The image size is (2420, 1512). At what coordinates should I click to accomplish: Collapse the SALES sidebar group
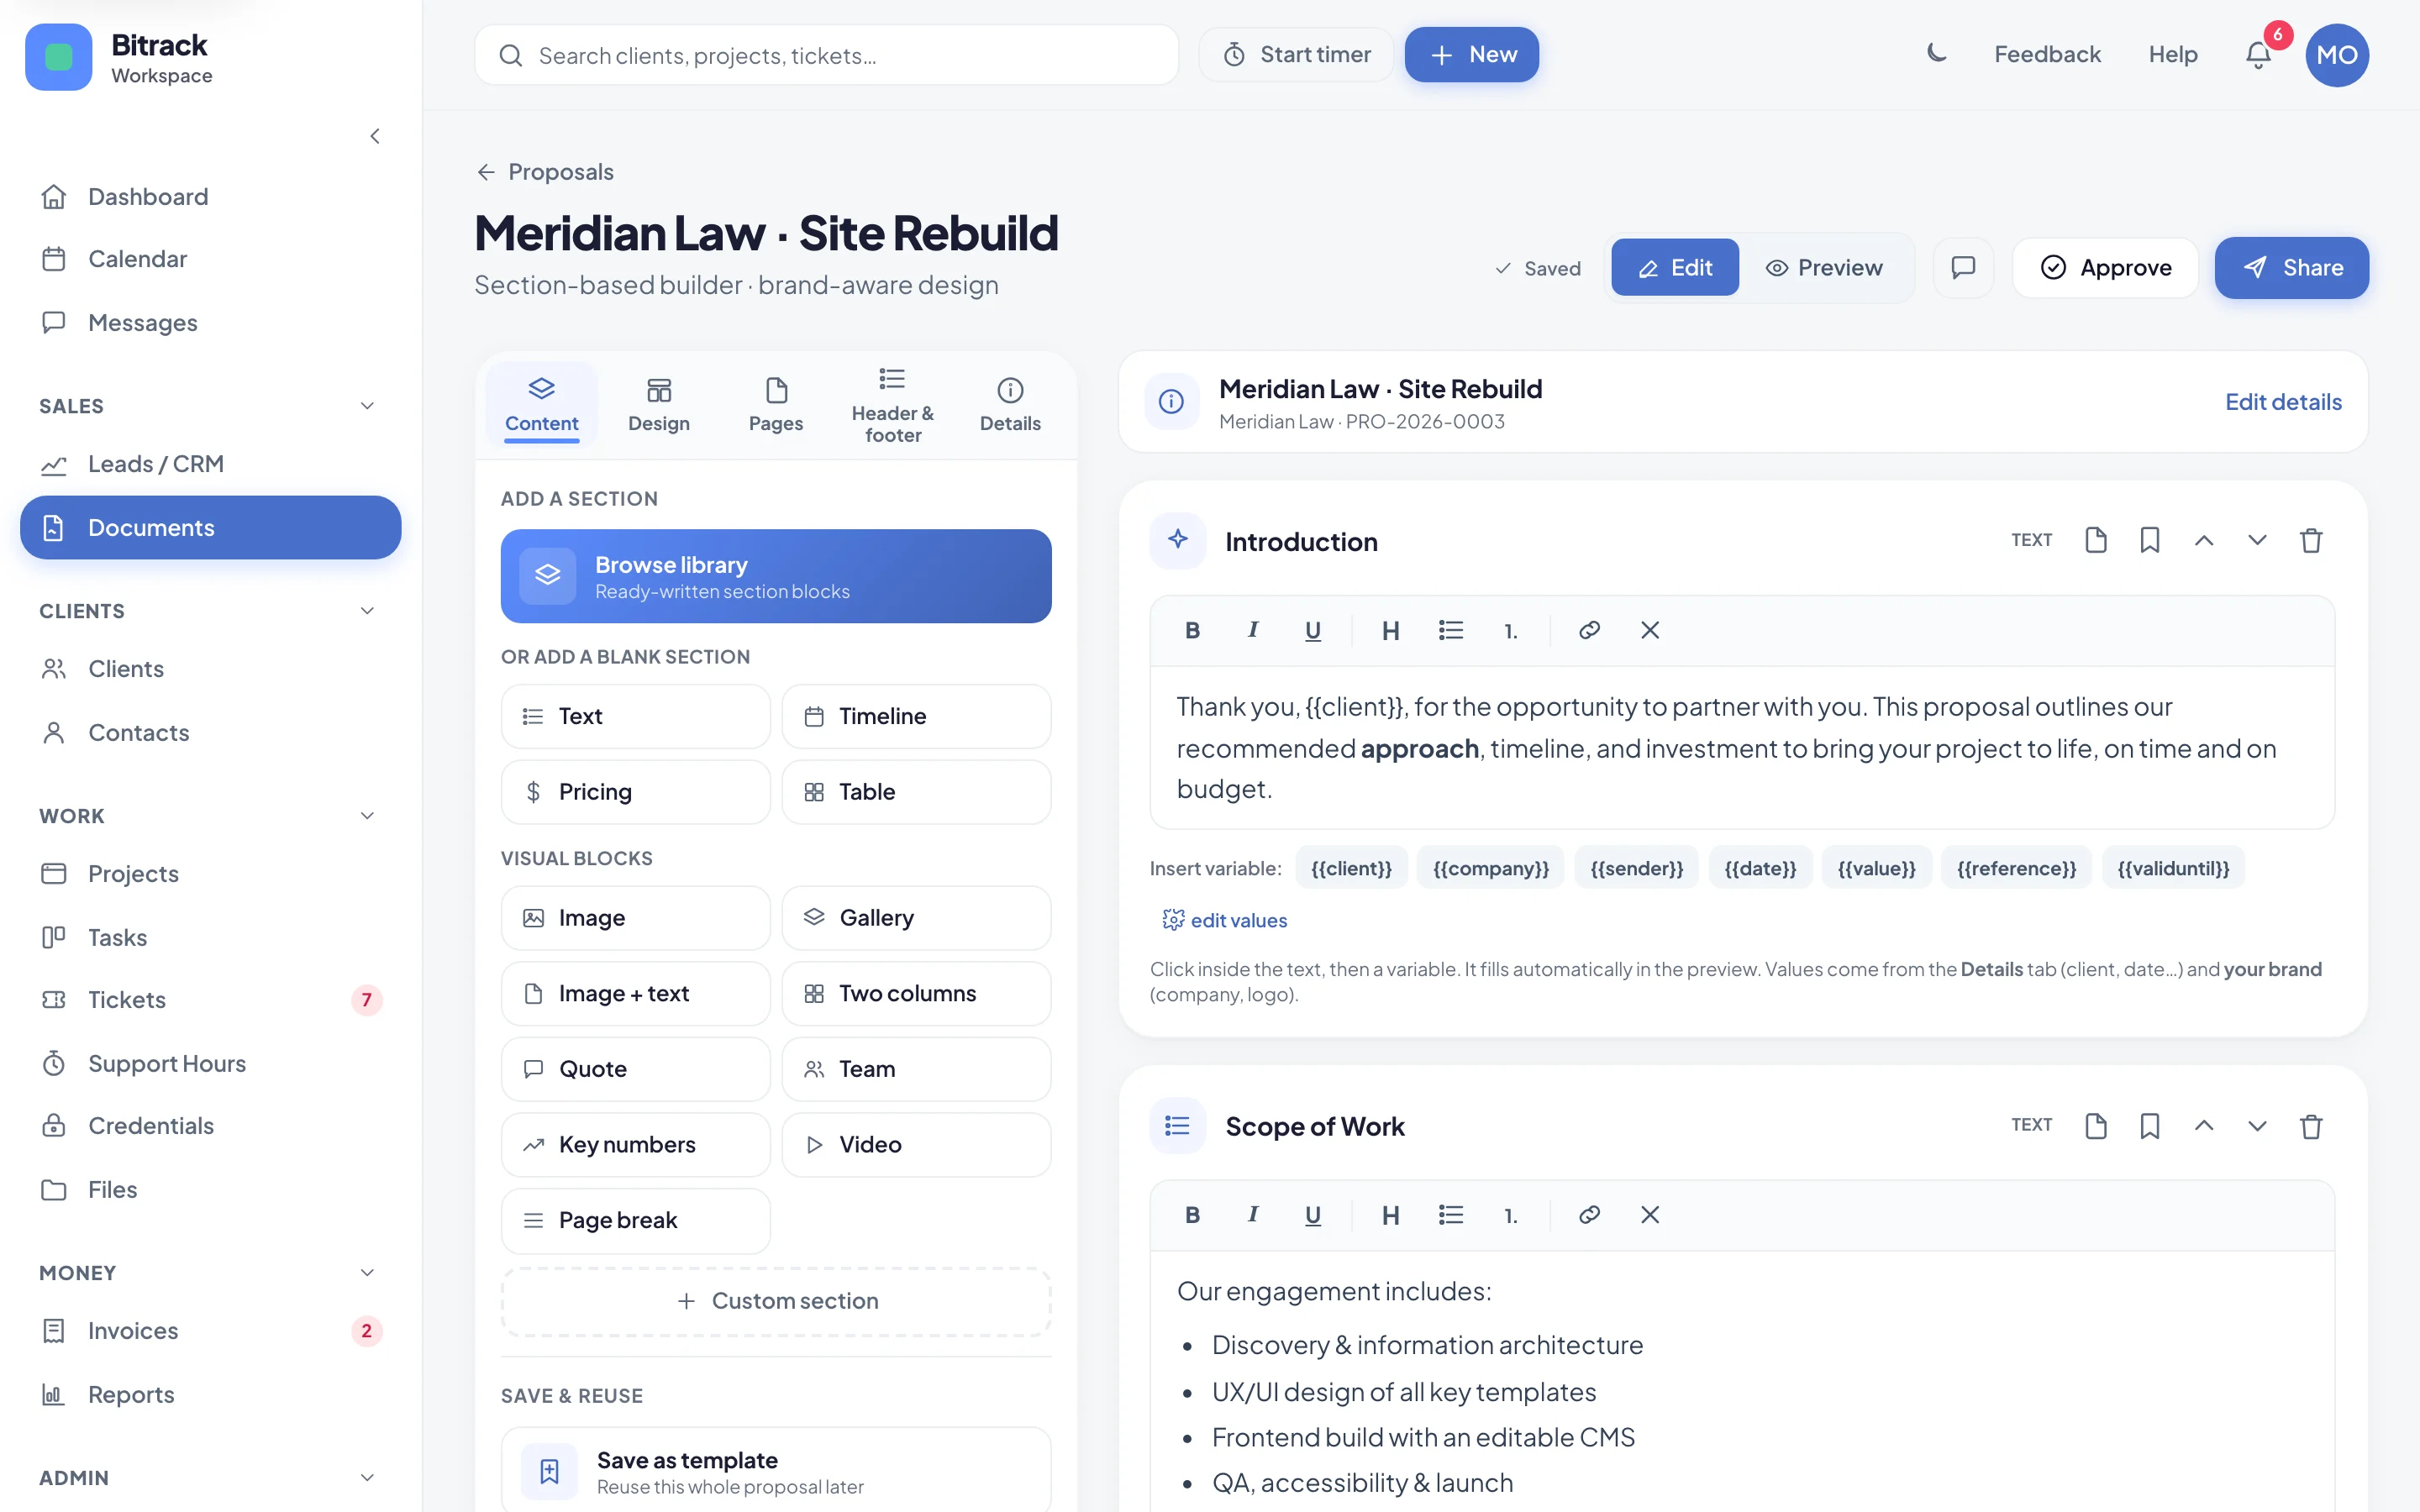coord(367,406)
